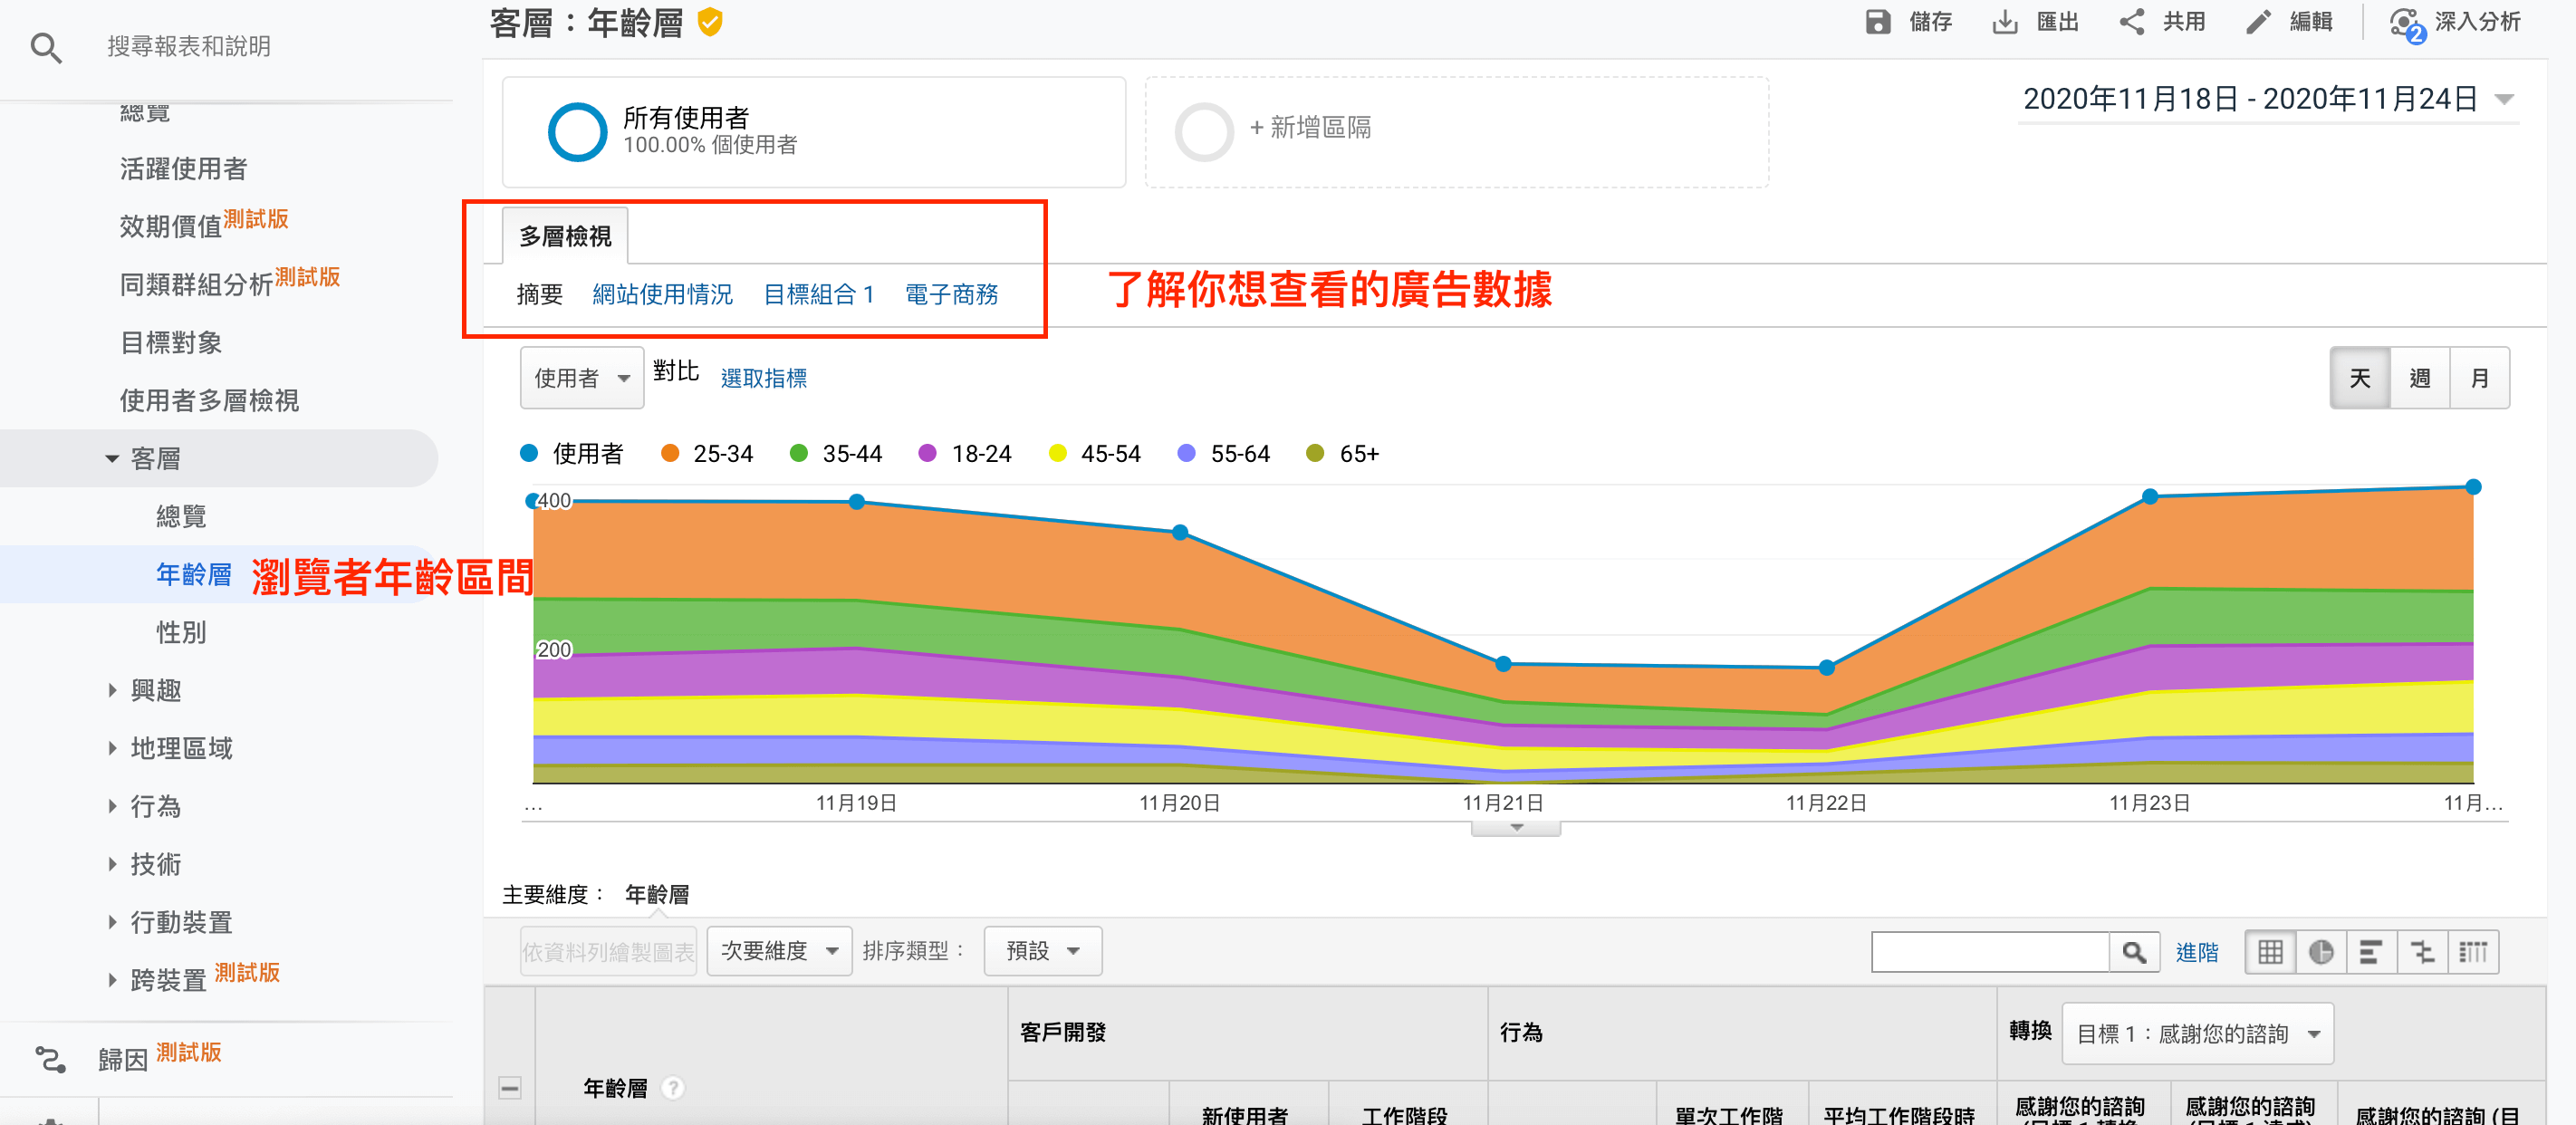Open the 次要維度 dropdown

(x=780, y=951)
